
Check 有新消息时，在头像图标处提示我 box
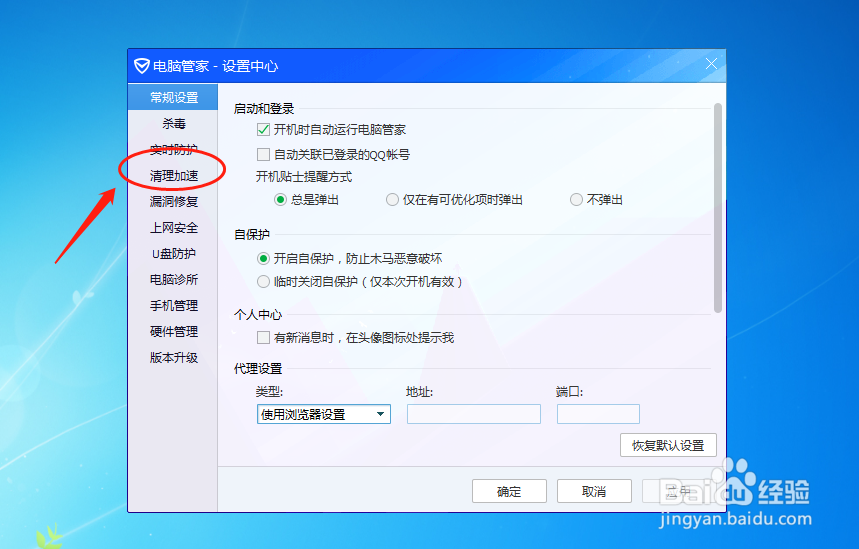click(x=264, y=338)
